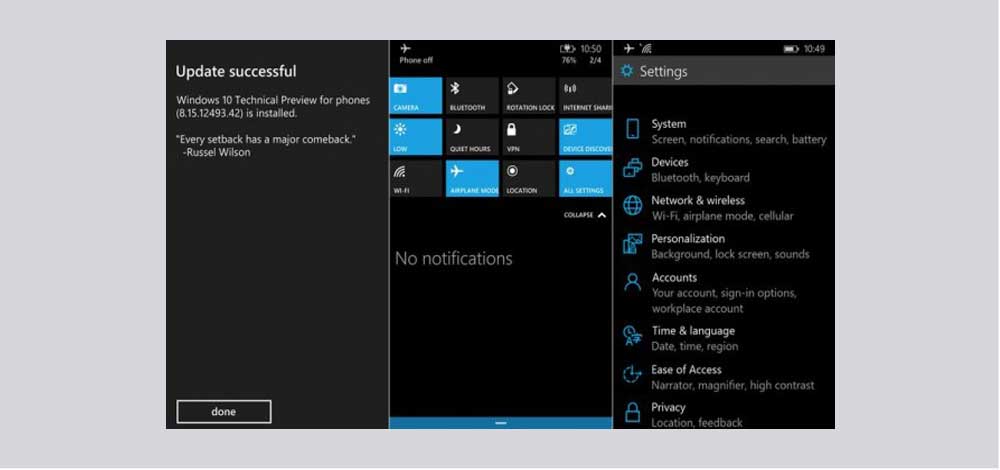Enable Internet Sharing tile
Viewport: 1000px width, 470px height.
(x=585, y=95)
